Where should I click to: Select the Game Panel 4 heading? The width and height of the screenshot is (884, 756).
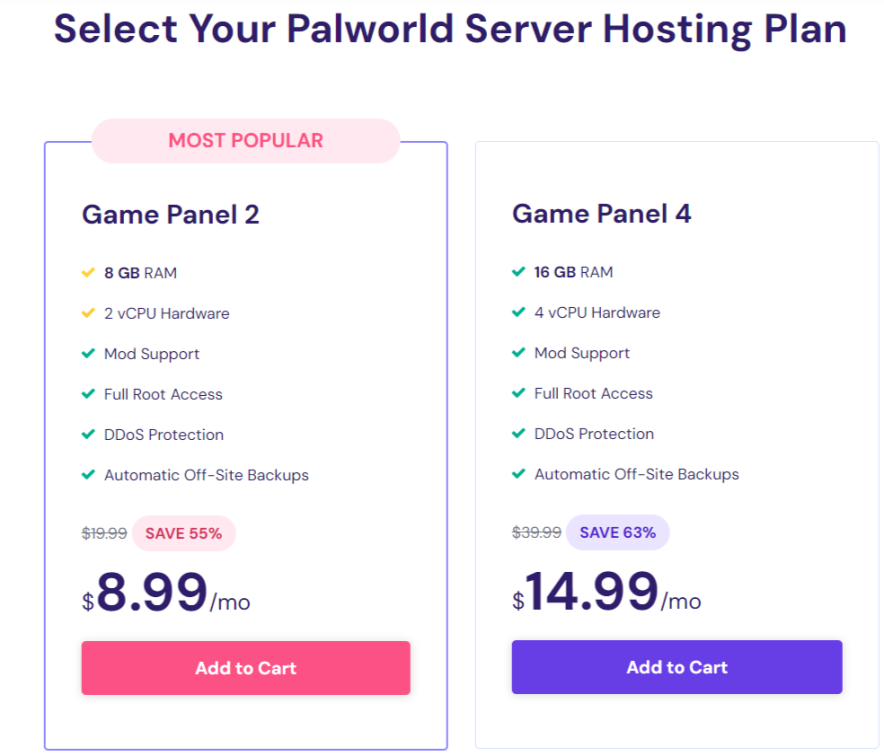602,214
